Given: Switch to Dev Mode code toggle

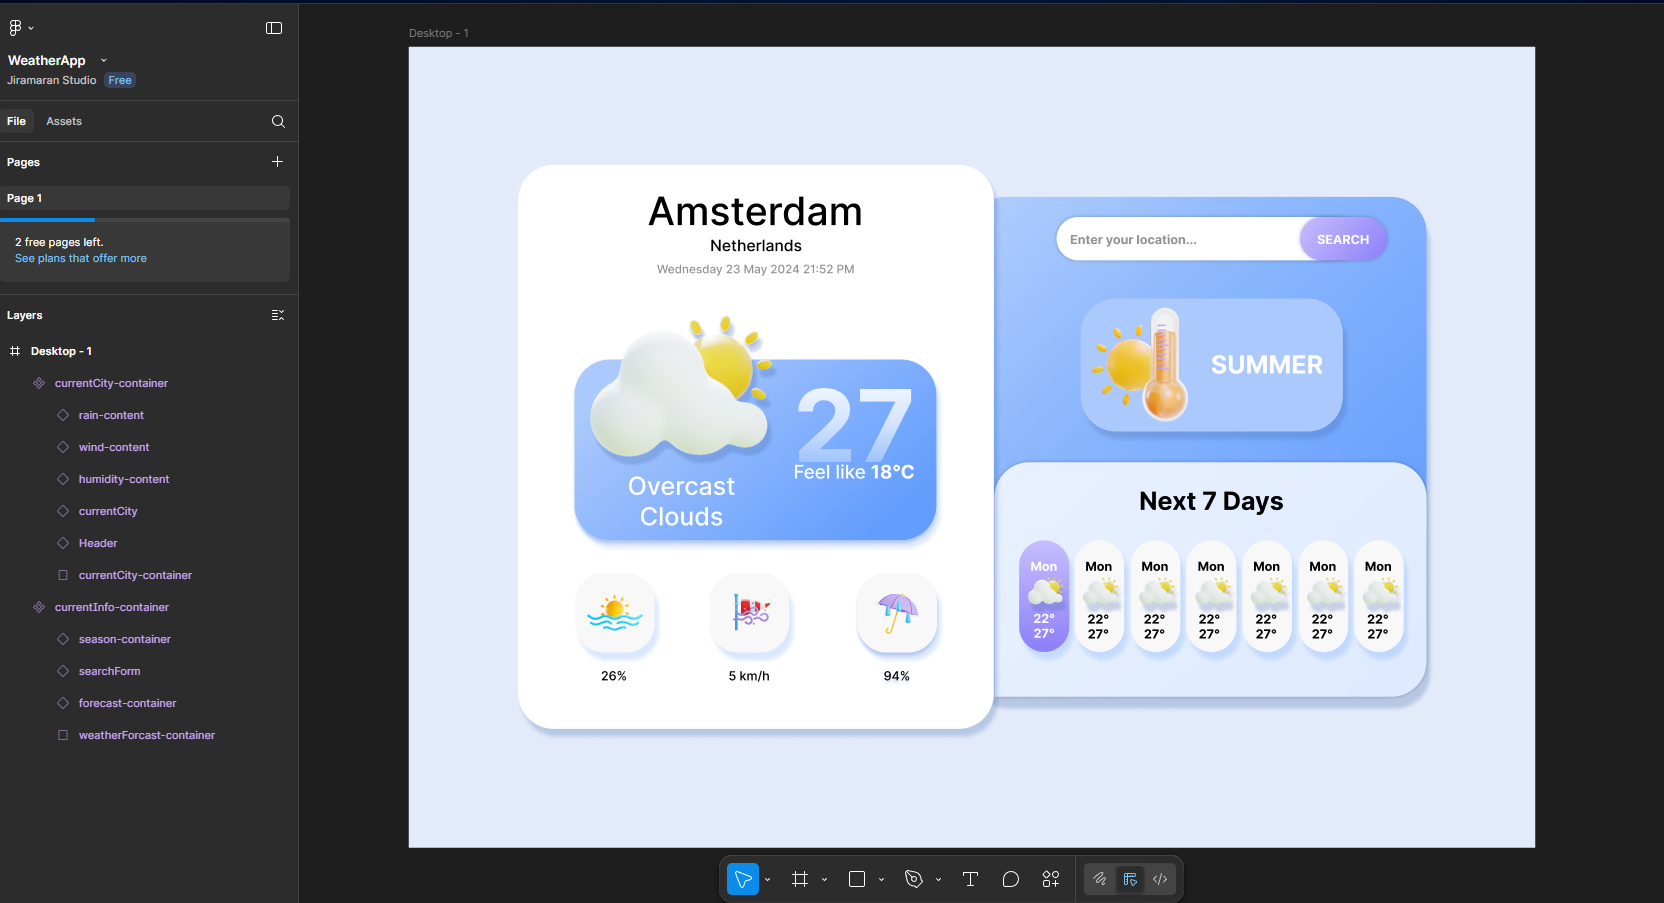Looking at the screenshot, I should click(x=1160, y=879).
